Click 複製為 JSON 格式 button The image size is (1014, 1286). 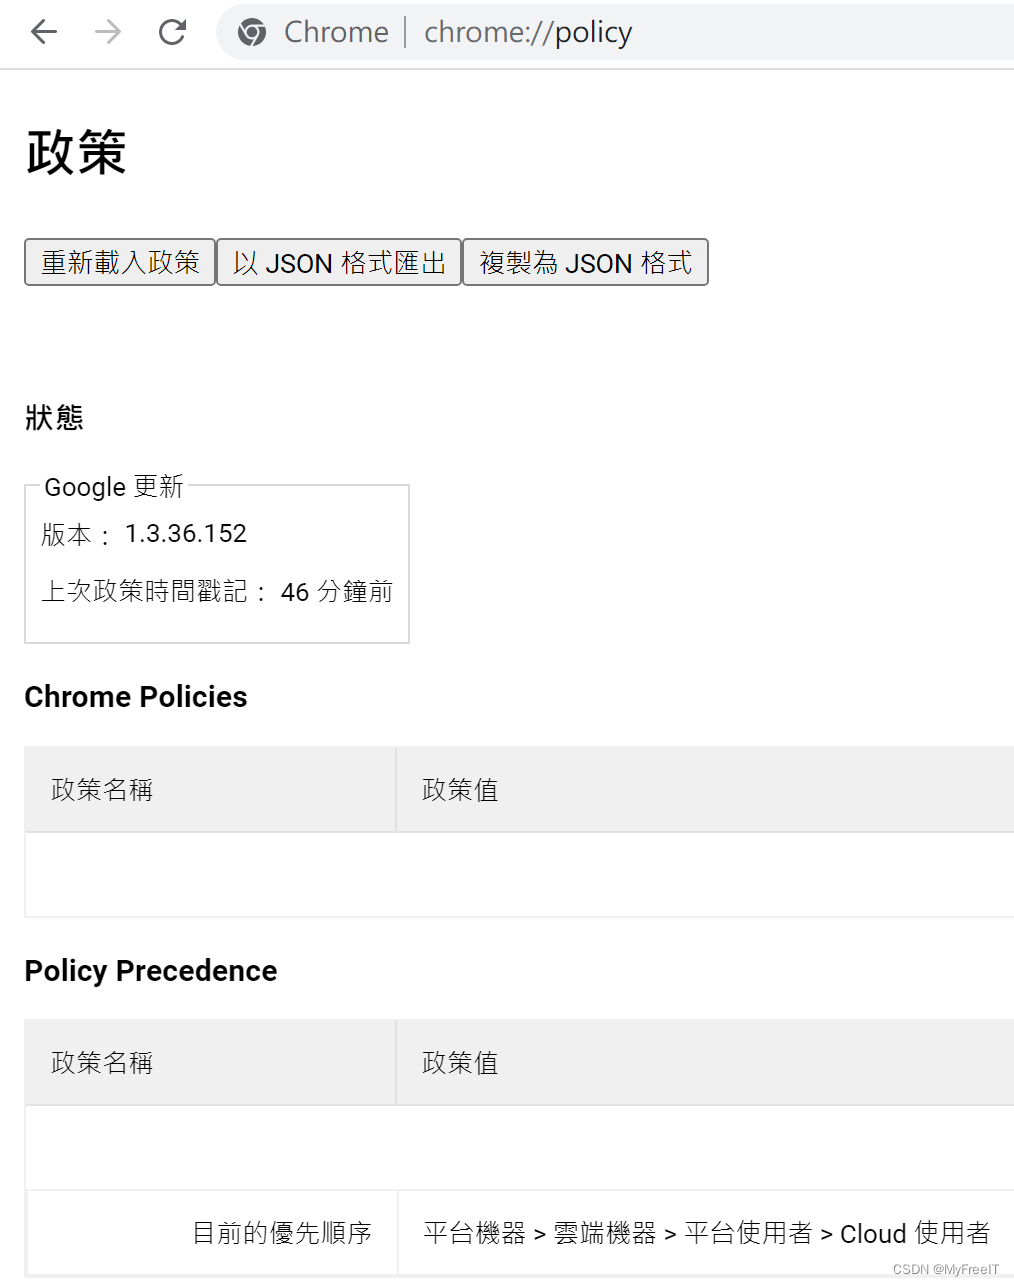click(585, 262)
